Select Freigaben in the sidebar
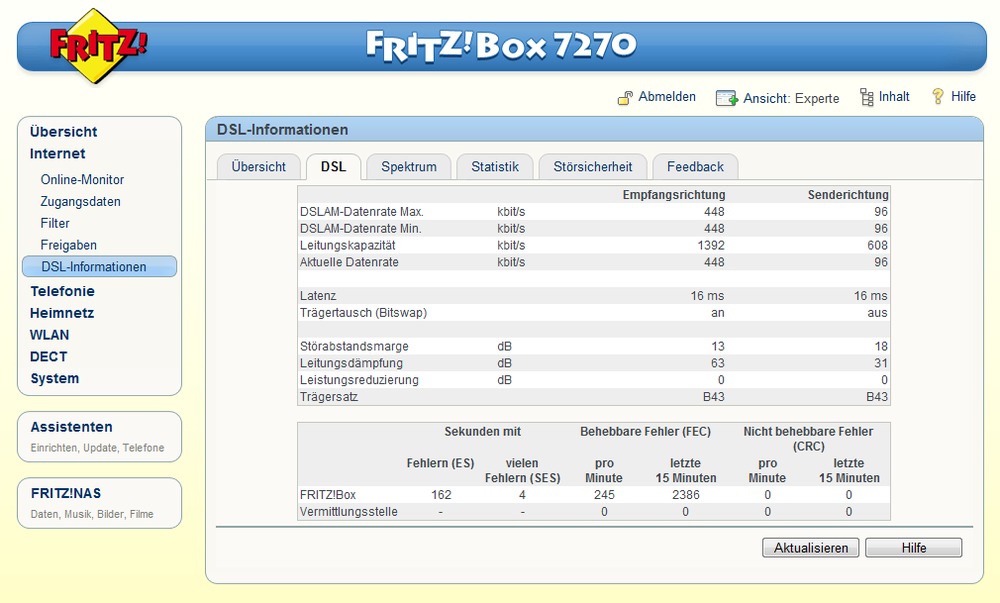The image size is (1000, 603). 68,245
